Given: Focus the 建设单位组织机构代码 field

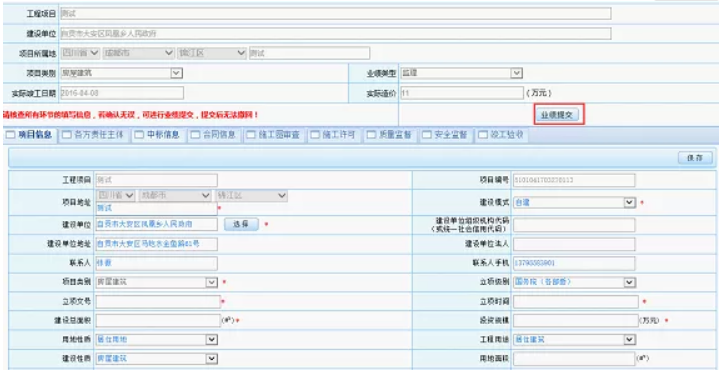Looking at the screenshot, I should (x=574, y=225).
